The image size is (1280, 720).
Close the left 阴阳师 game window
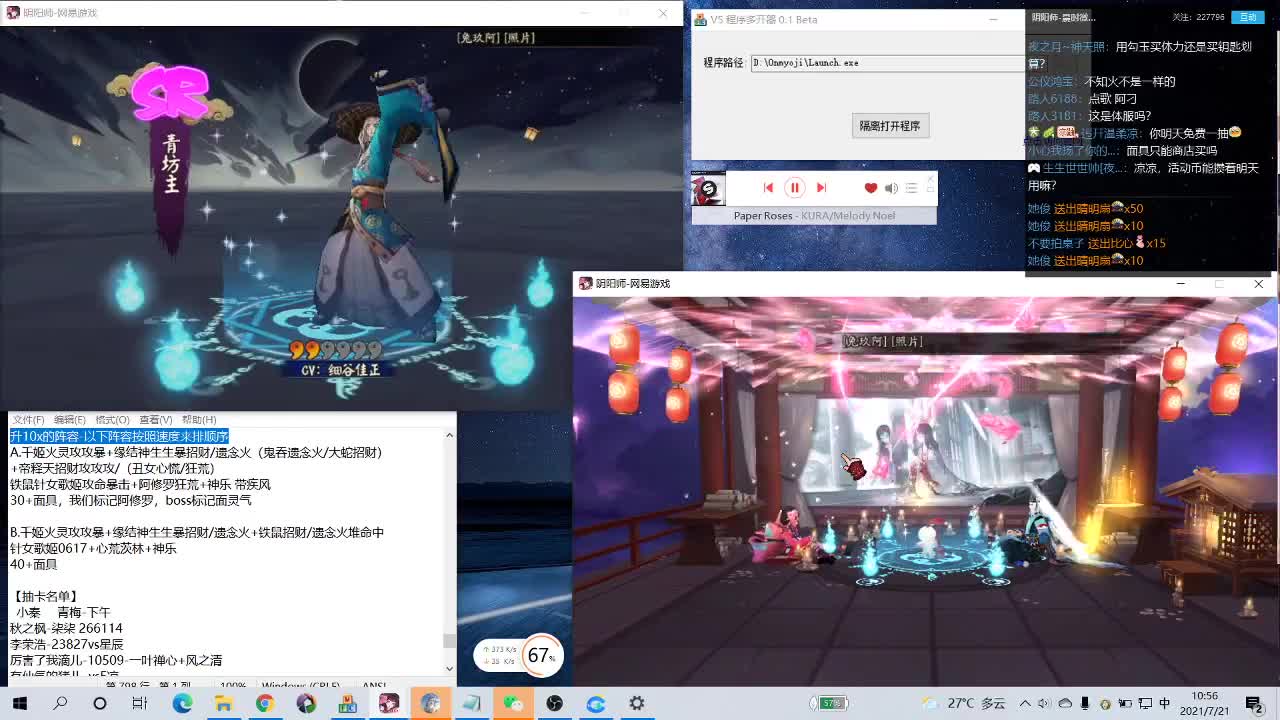coord(662,13)
